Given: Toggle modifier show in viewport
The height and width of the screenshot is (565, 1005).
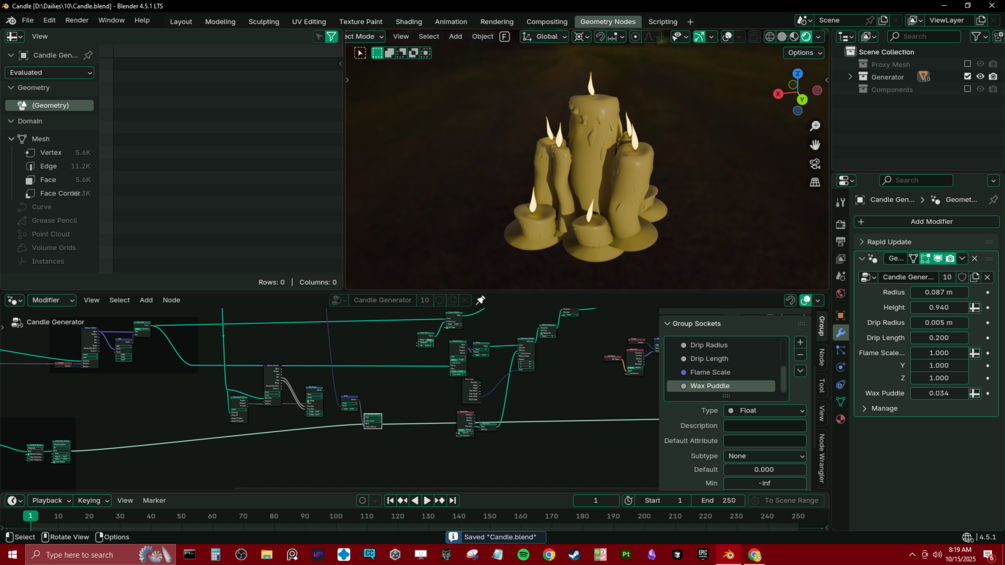Looking at the screenshot, I should [x=938, y=258].
